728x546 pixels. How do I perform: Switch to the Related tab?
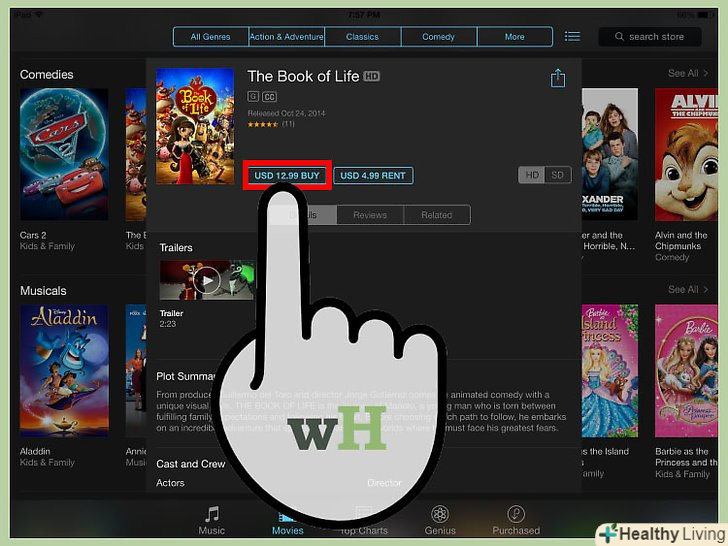pos(437,215)
